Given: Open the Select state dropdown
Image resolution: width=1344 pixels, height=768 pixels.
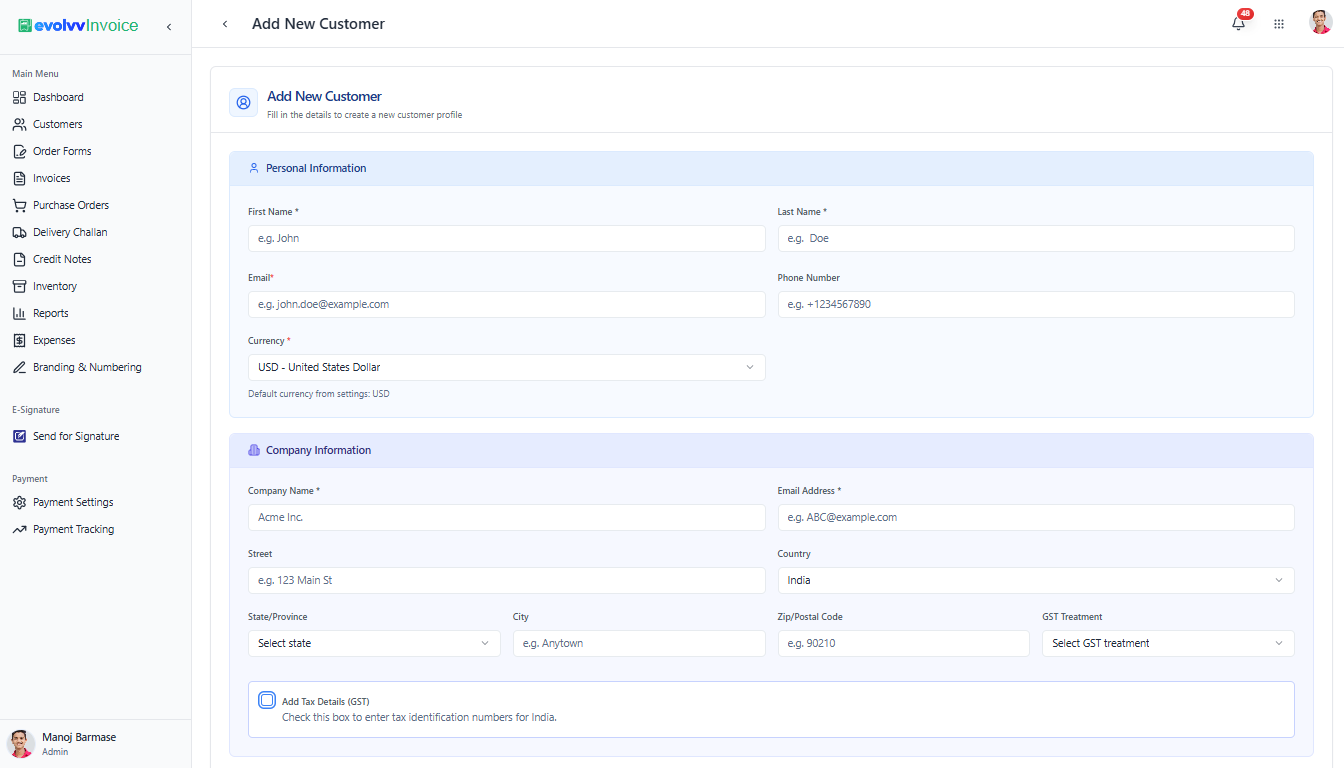Looking at the screenshot, I should pyautogui.click(x=374, y=643).
